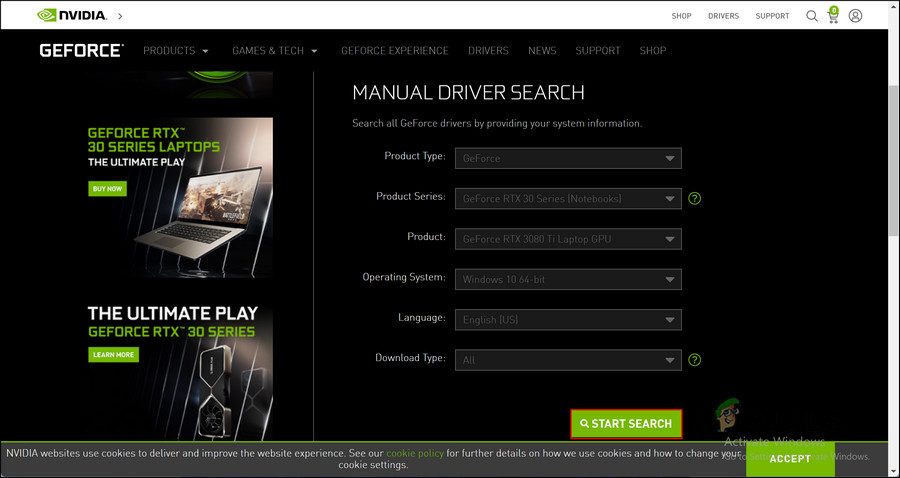The height and width of the screenshot is (478, 900).
Task: Open the Product Type dropdown
Action: (x=568, y=158)
